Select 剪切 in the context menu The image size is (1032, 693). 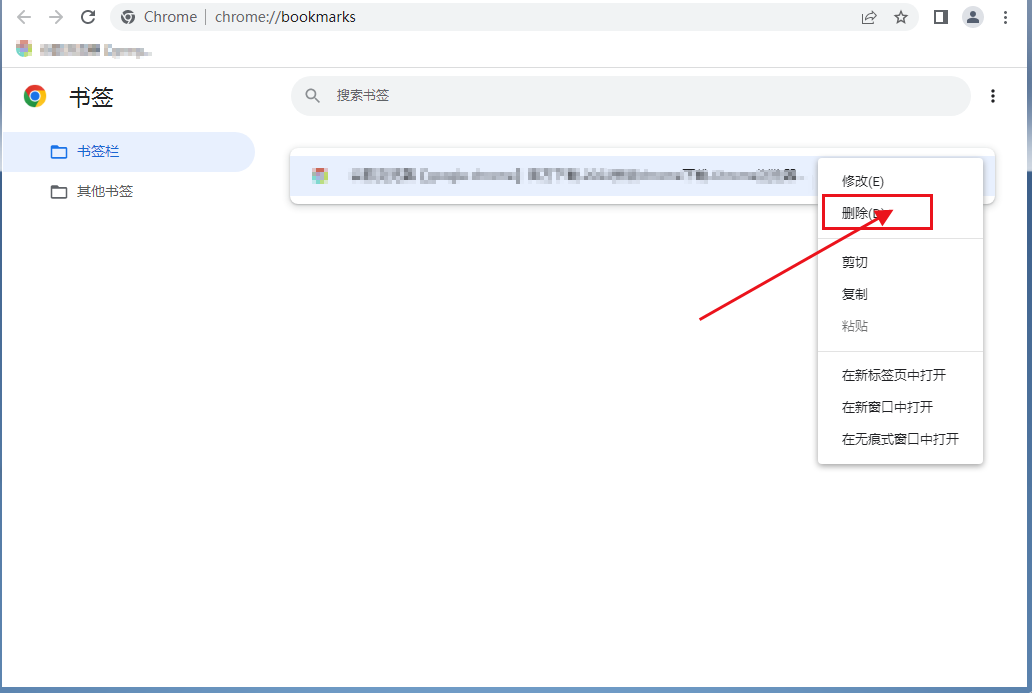point(855,262)
